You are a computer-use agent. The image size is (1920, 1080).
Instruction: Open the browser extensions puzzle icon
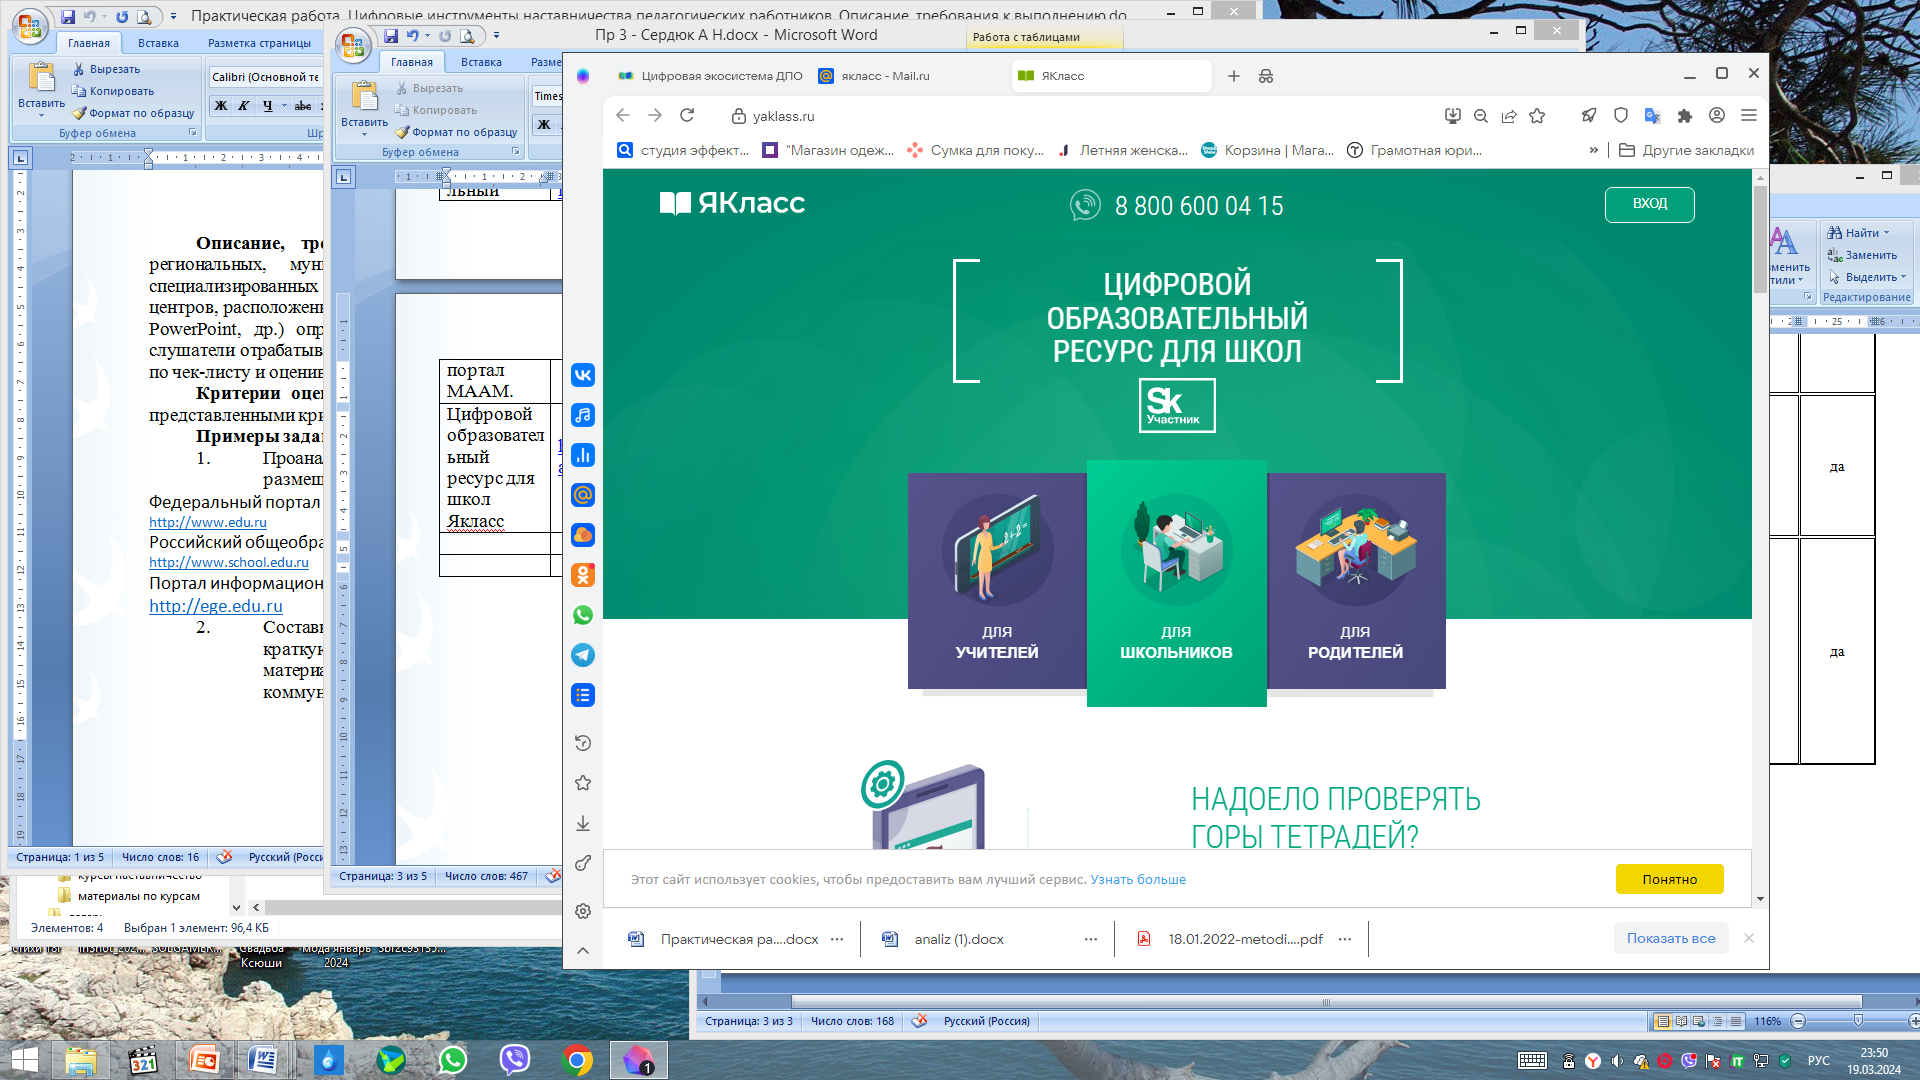pos(1685,116)
